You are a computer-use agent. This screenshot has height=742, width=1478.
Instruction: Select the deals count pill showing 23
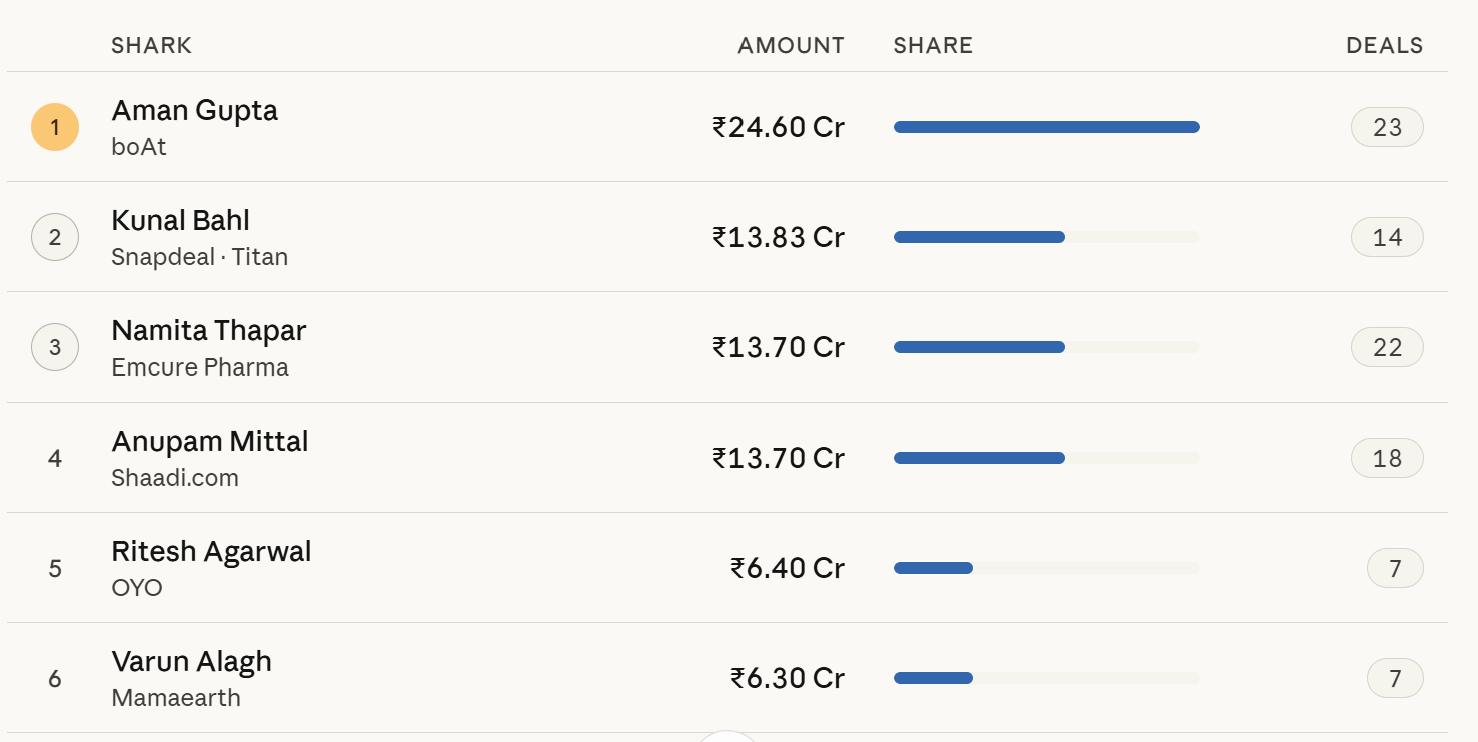1387,127
